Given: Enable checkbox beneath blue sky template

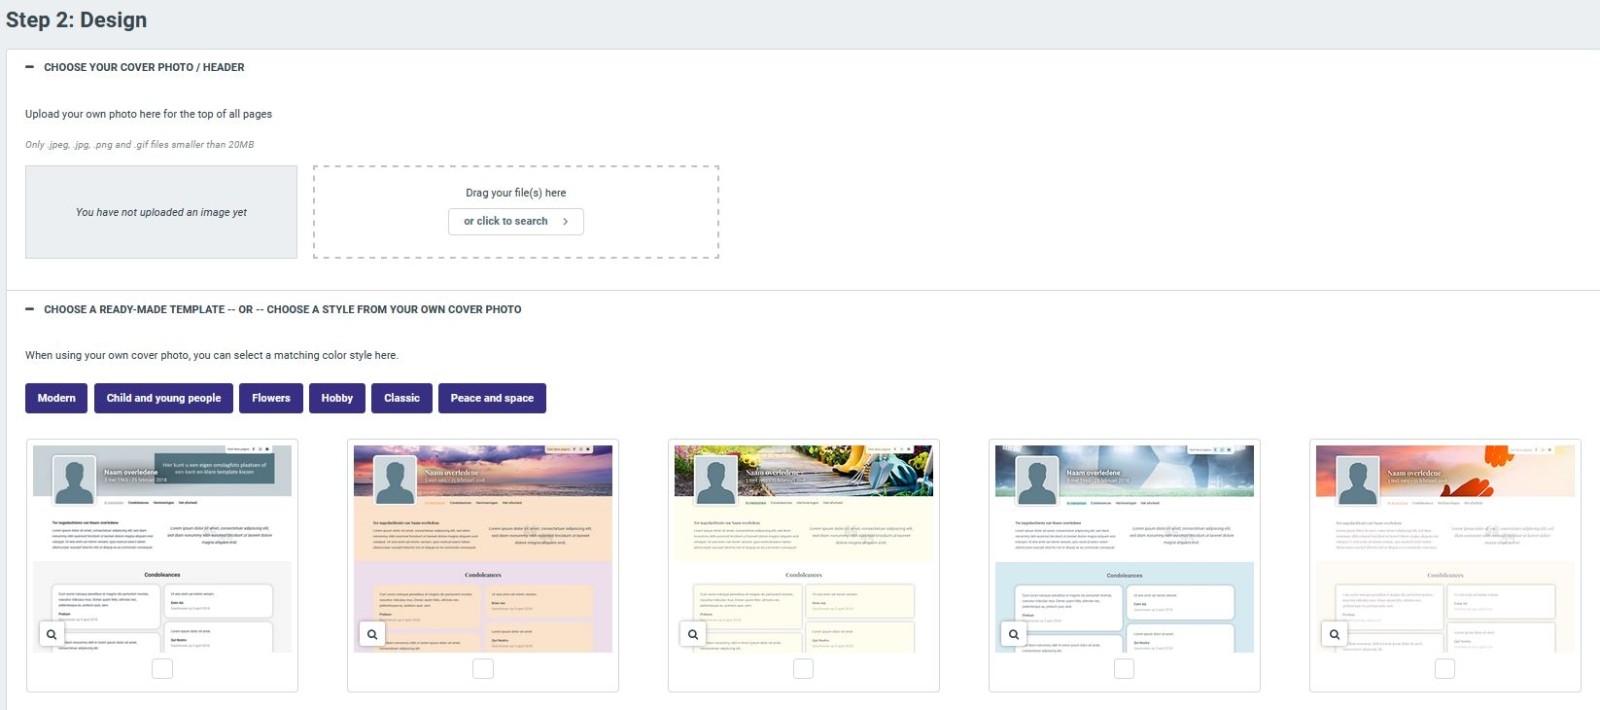Looking at the screenshot, I should coord(1124,669).
